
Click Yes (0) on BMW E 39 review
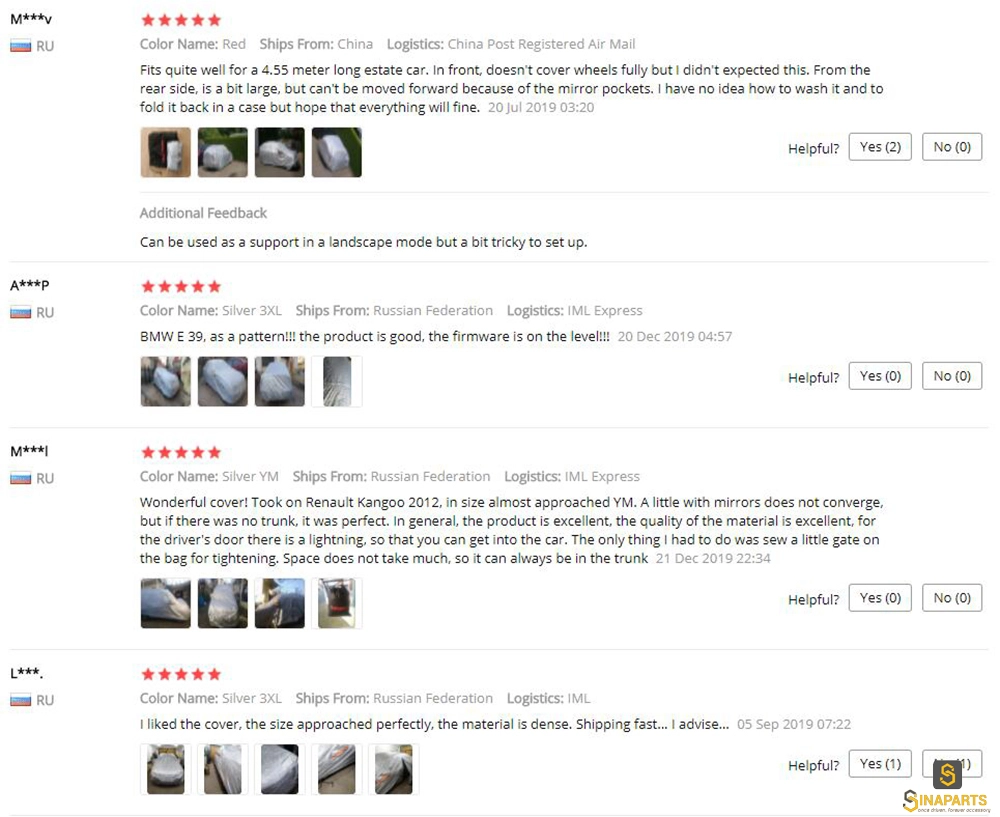coord(880,376)
